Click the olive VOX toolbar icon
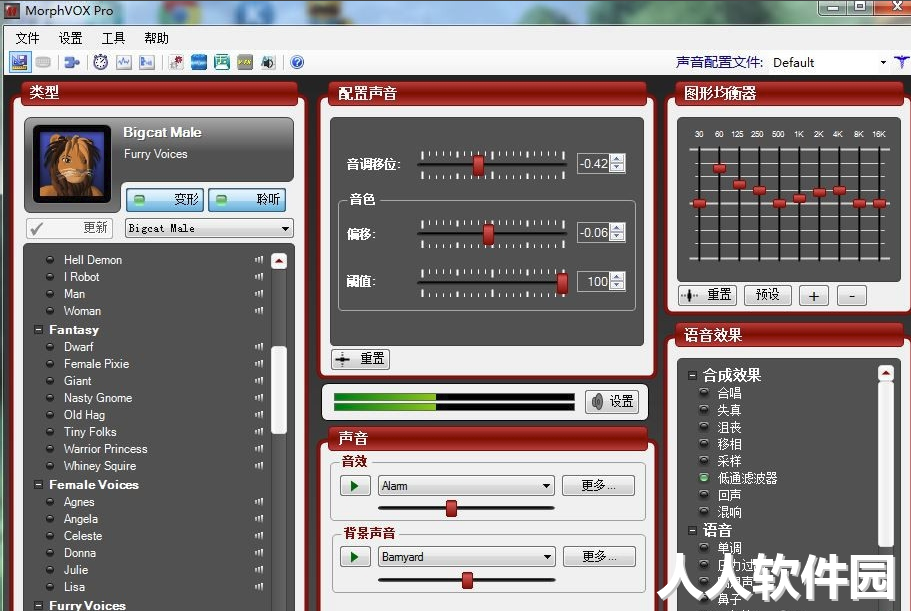 click(245, 62)
